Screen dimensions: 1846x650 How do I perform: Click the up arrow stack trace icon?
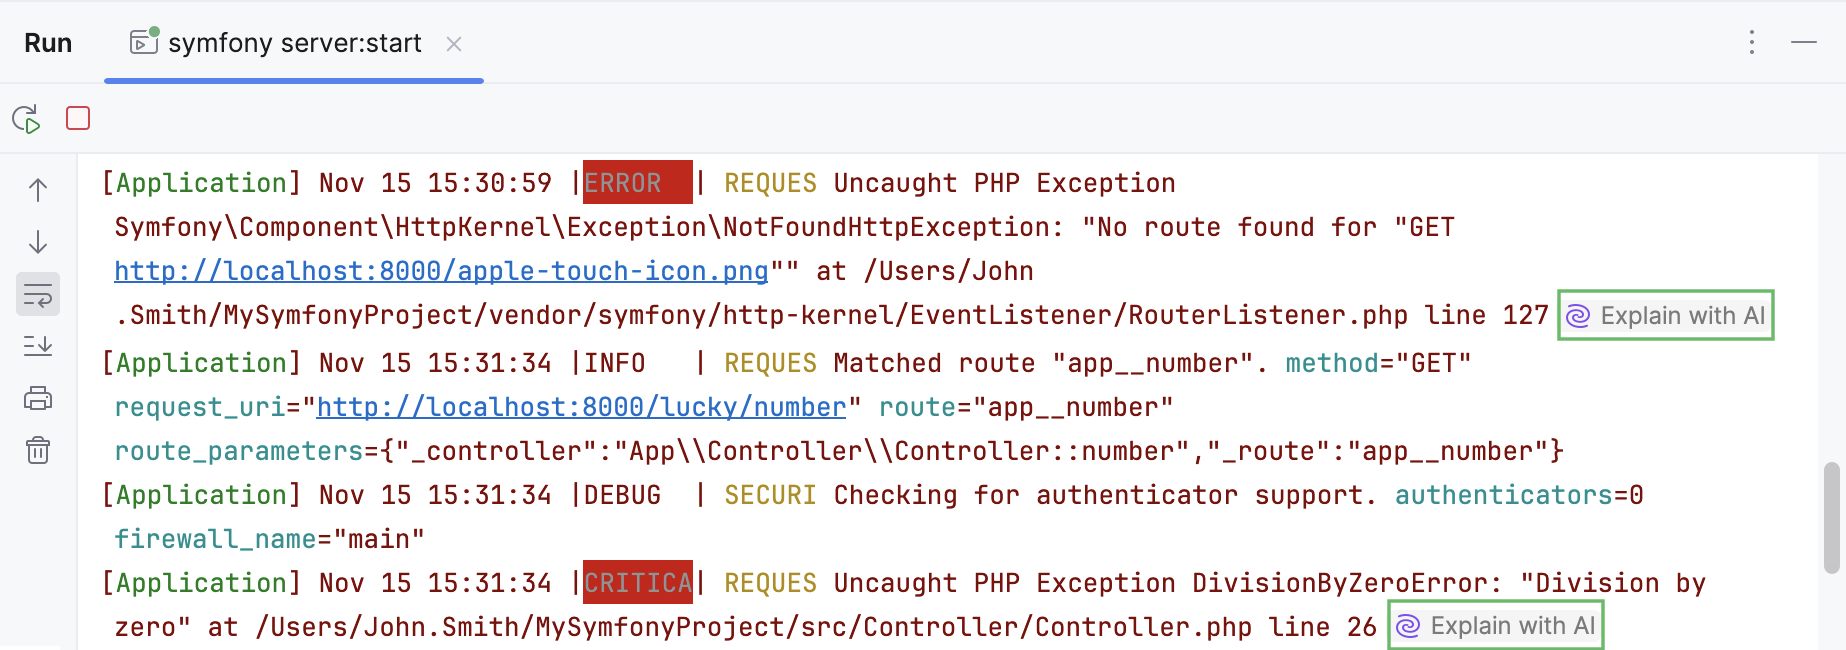38,190
